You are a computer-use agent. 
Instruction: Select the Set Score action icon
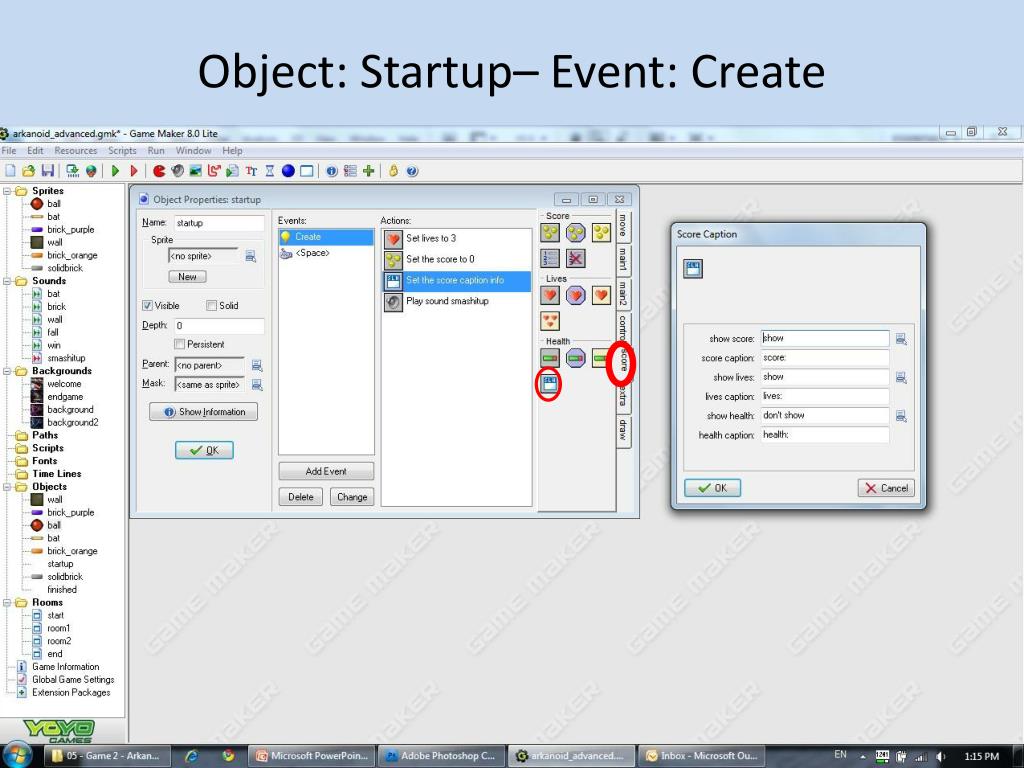click(550, 232)
